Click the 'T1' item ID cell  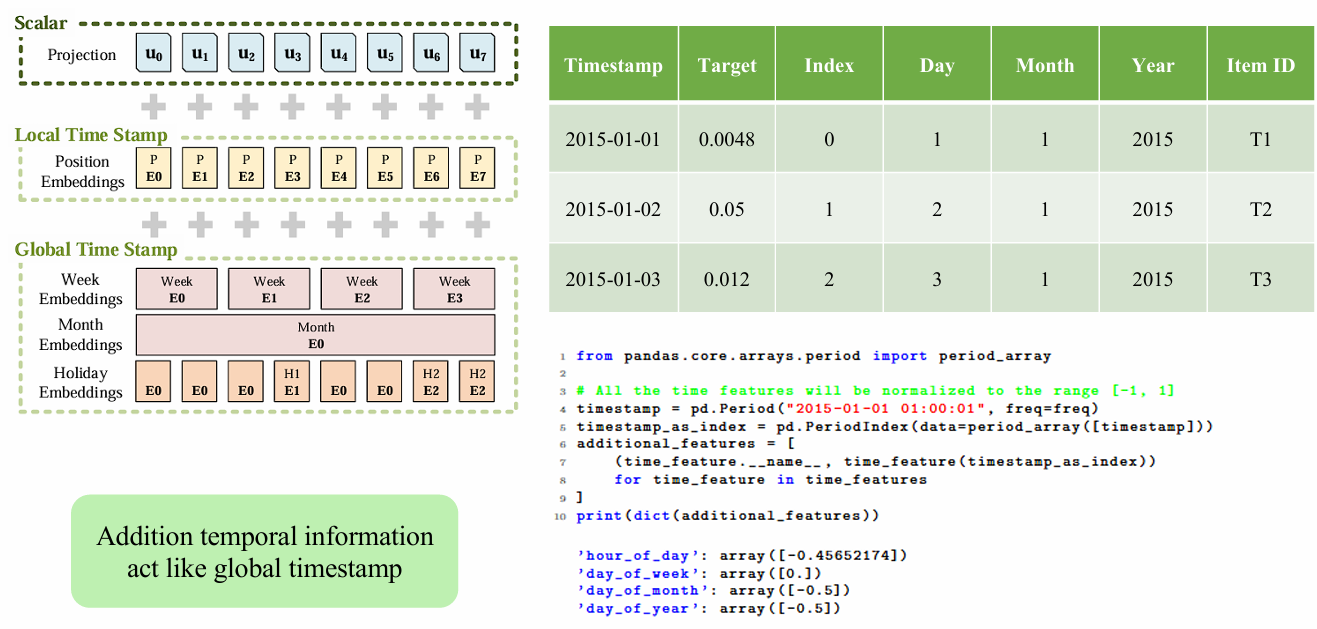[x=1261, y=139]
